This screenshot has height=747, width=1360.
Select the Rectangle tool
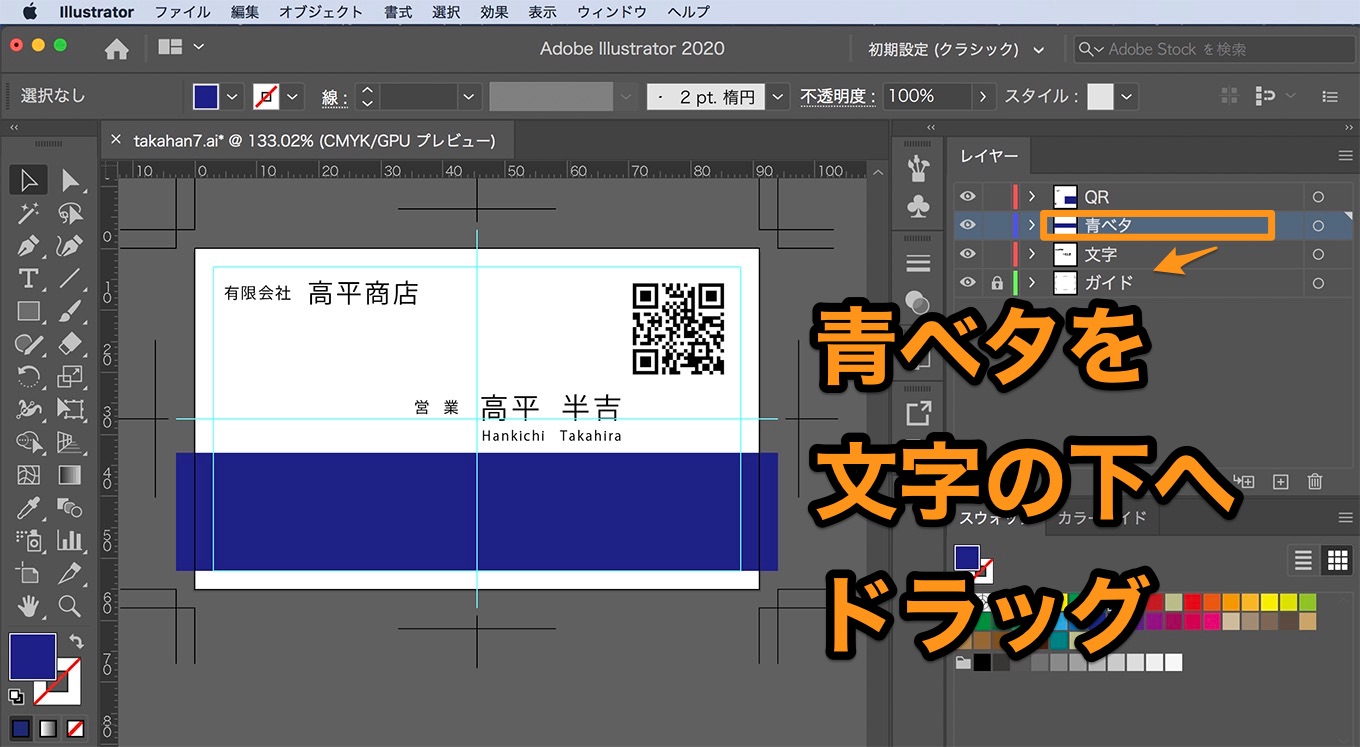[x=28, y=312]
